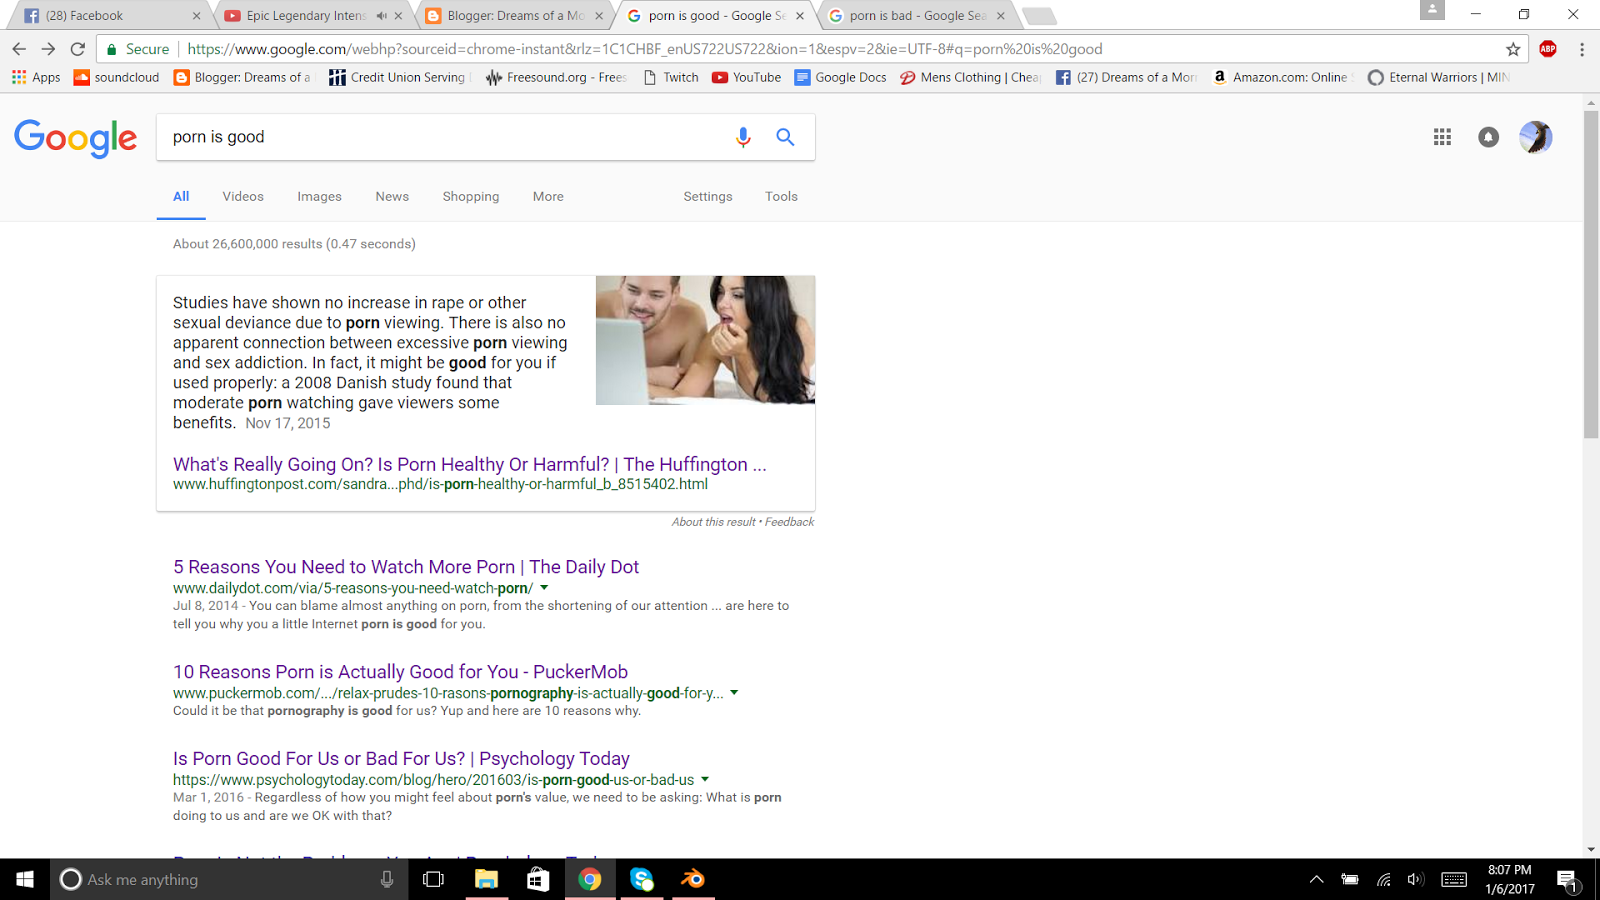Click the forward navigation arrow
The image size is (1600, 900).
click(48, 48)
